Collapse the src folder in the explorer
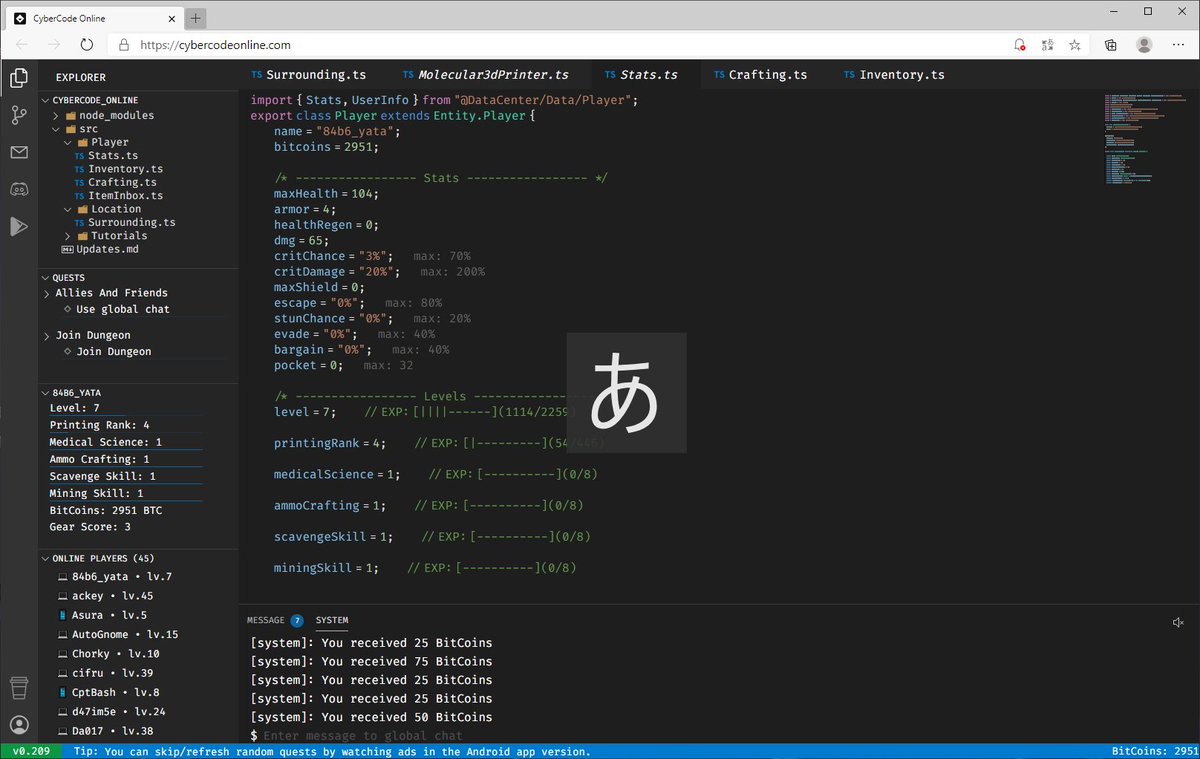The image size is (1200, 759). pos(57,129)
